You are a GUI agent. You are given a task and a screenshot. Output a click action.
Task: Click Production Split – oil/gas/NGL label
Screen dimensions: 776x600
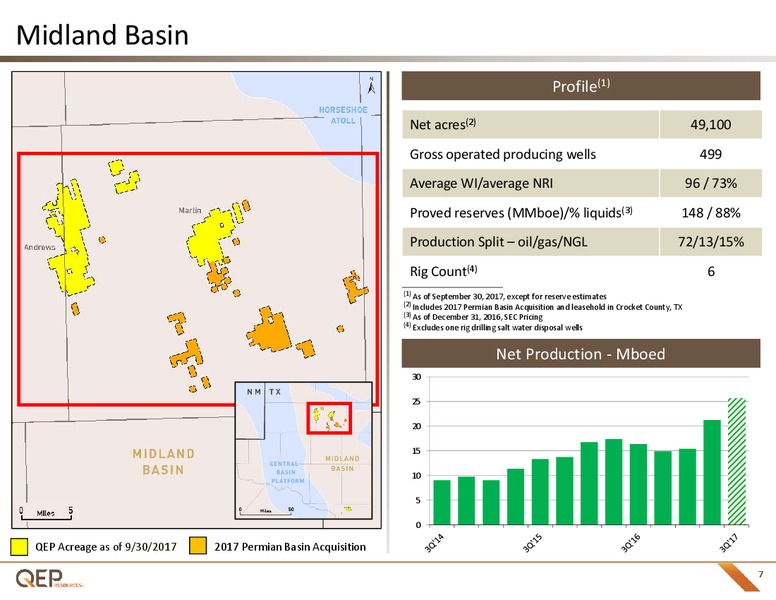[498, 242]
